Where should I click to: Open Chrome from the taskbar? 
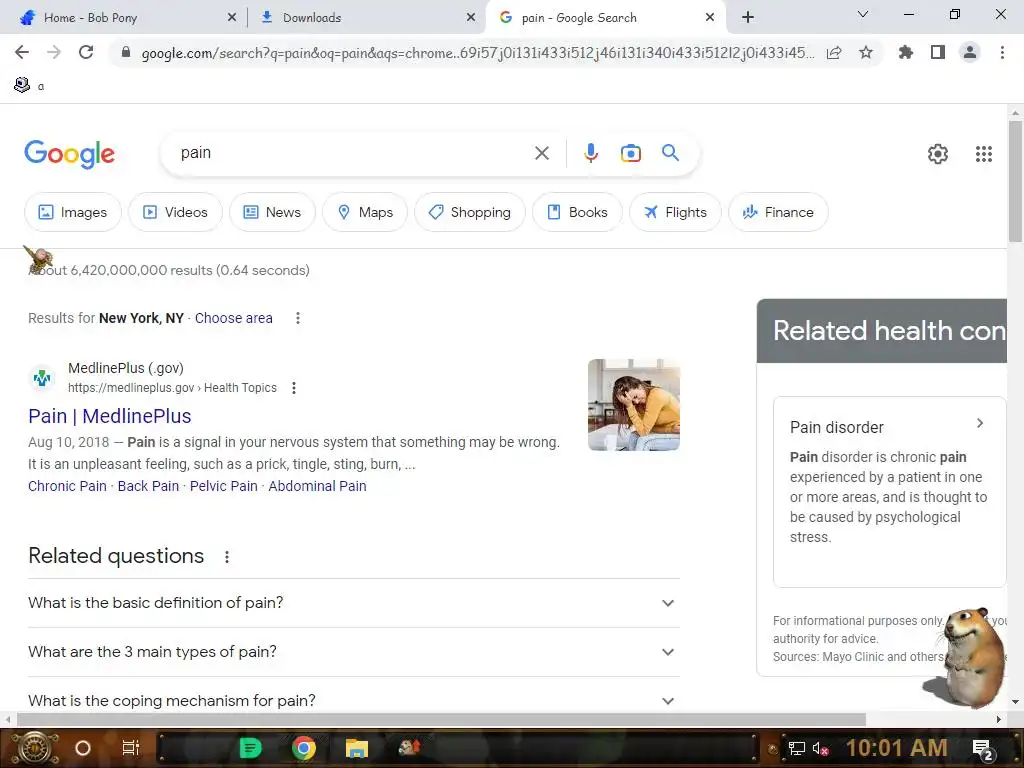coord(303,748)
